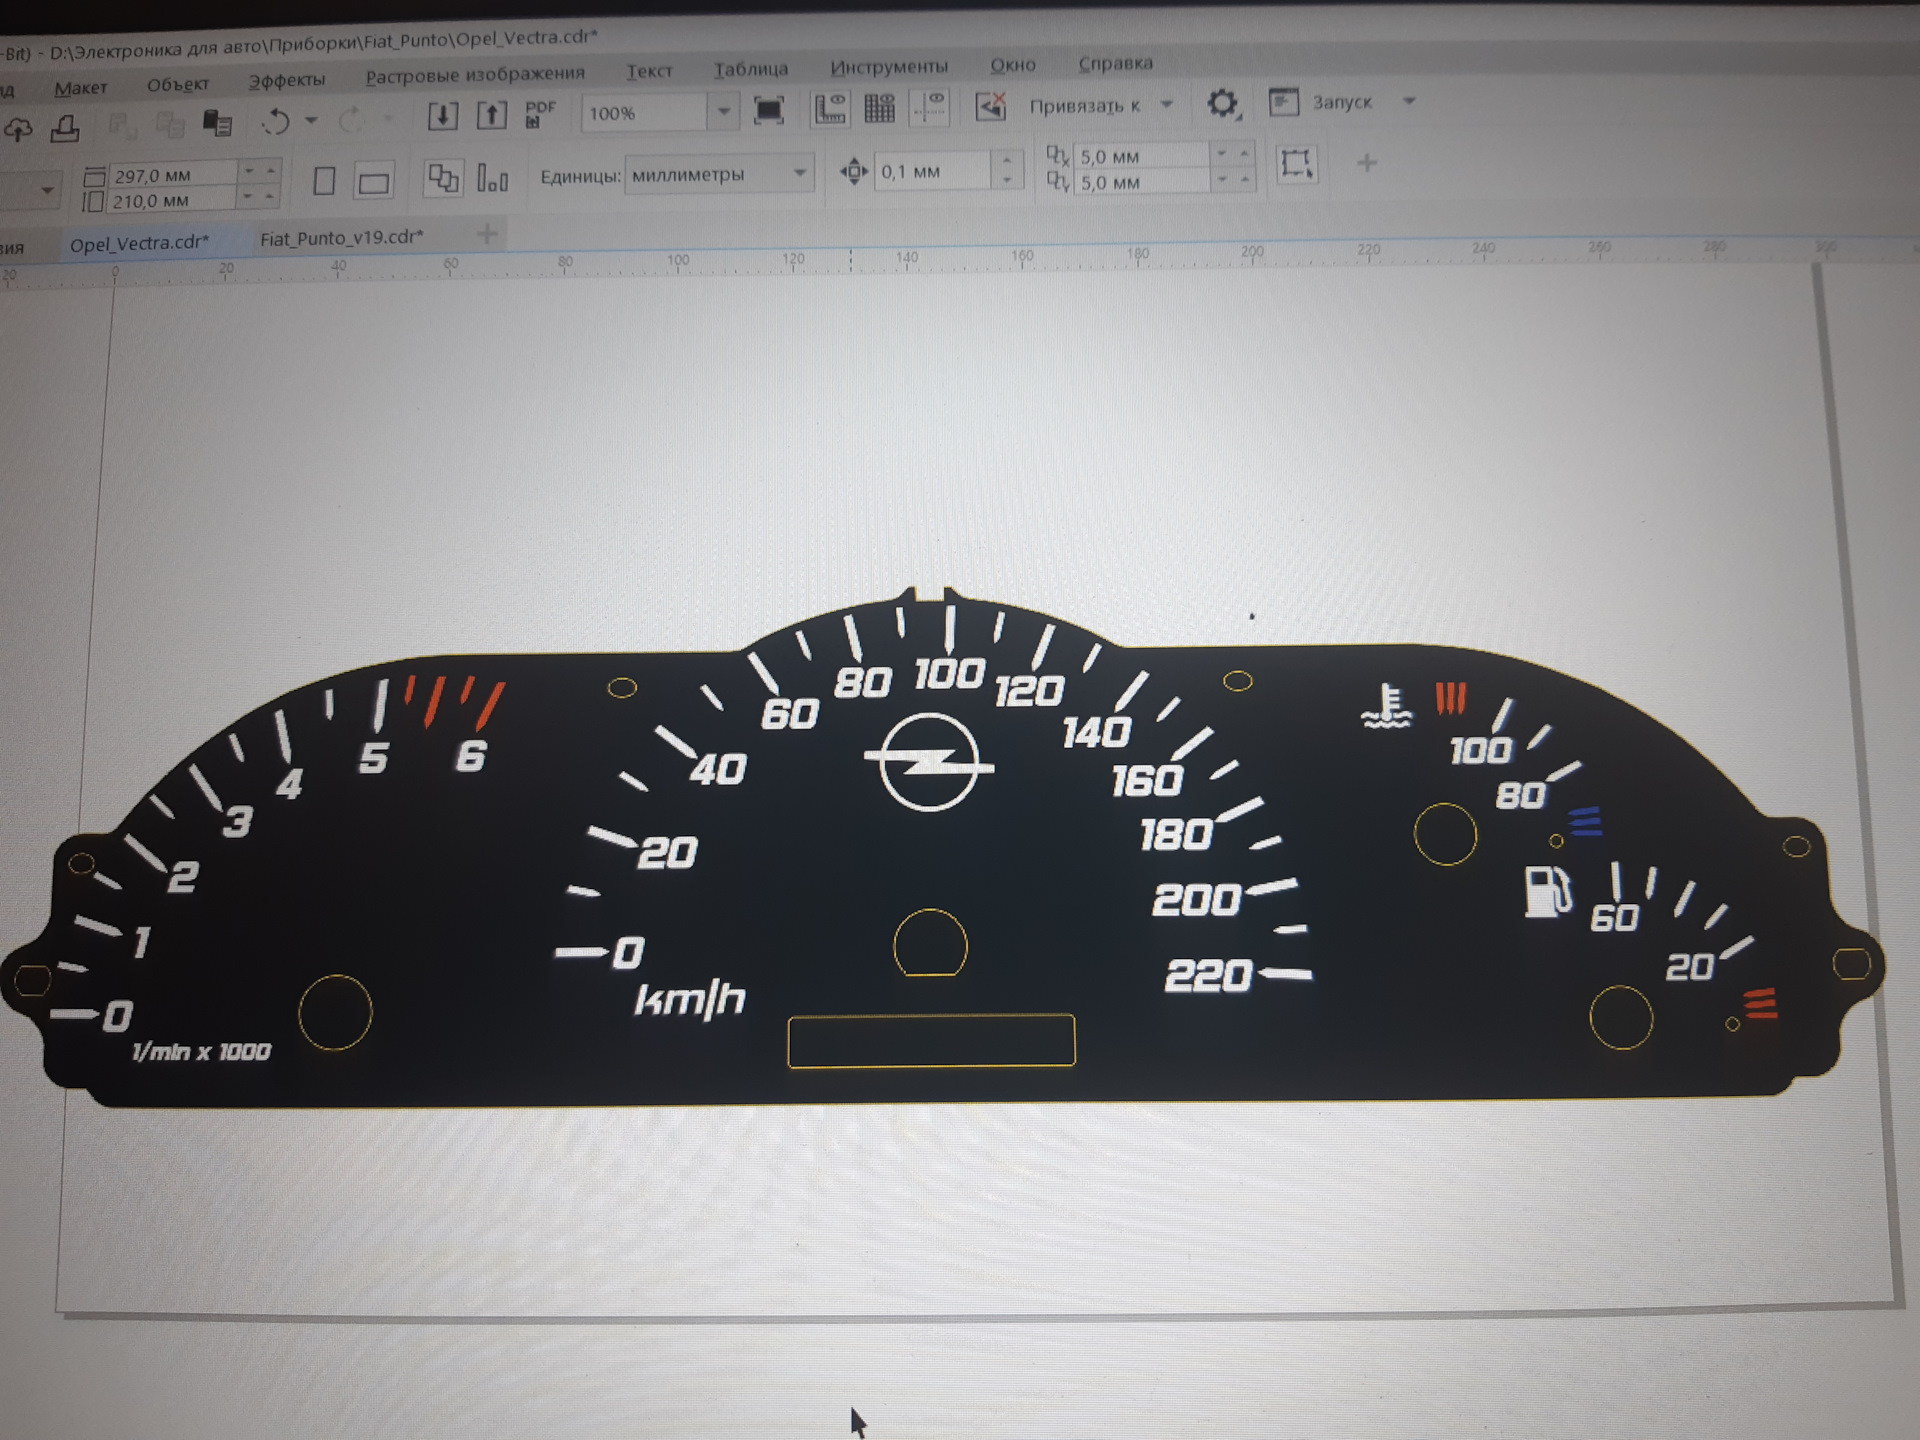Viewport: 1920px width, 1440px height.
Task: Open the units миллиметры dropdown
Action: pos(800,173)
